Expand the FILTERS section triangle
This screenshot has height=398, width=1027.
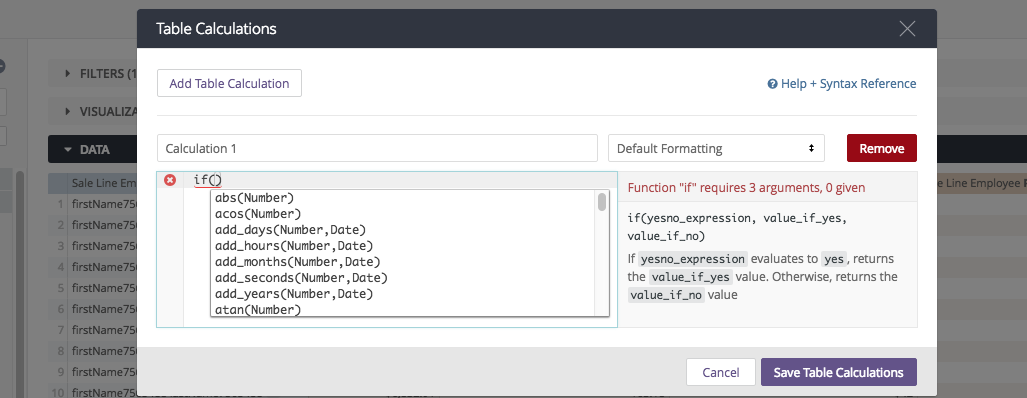point(68,74)
